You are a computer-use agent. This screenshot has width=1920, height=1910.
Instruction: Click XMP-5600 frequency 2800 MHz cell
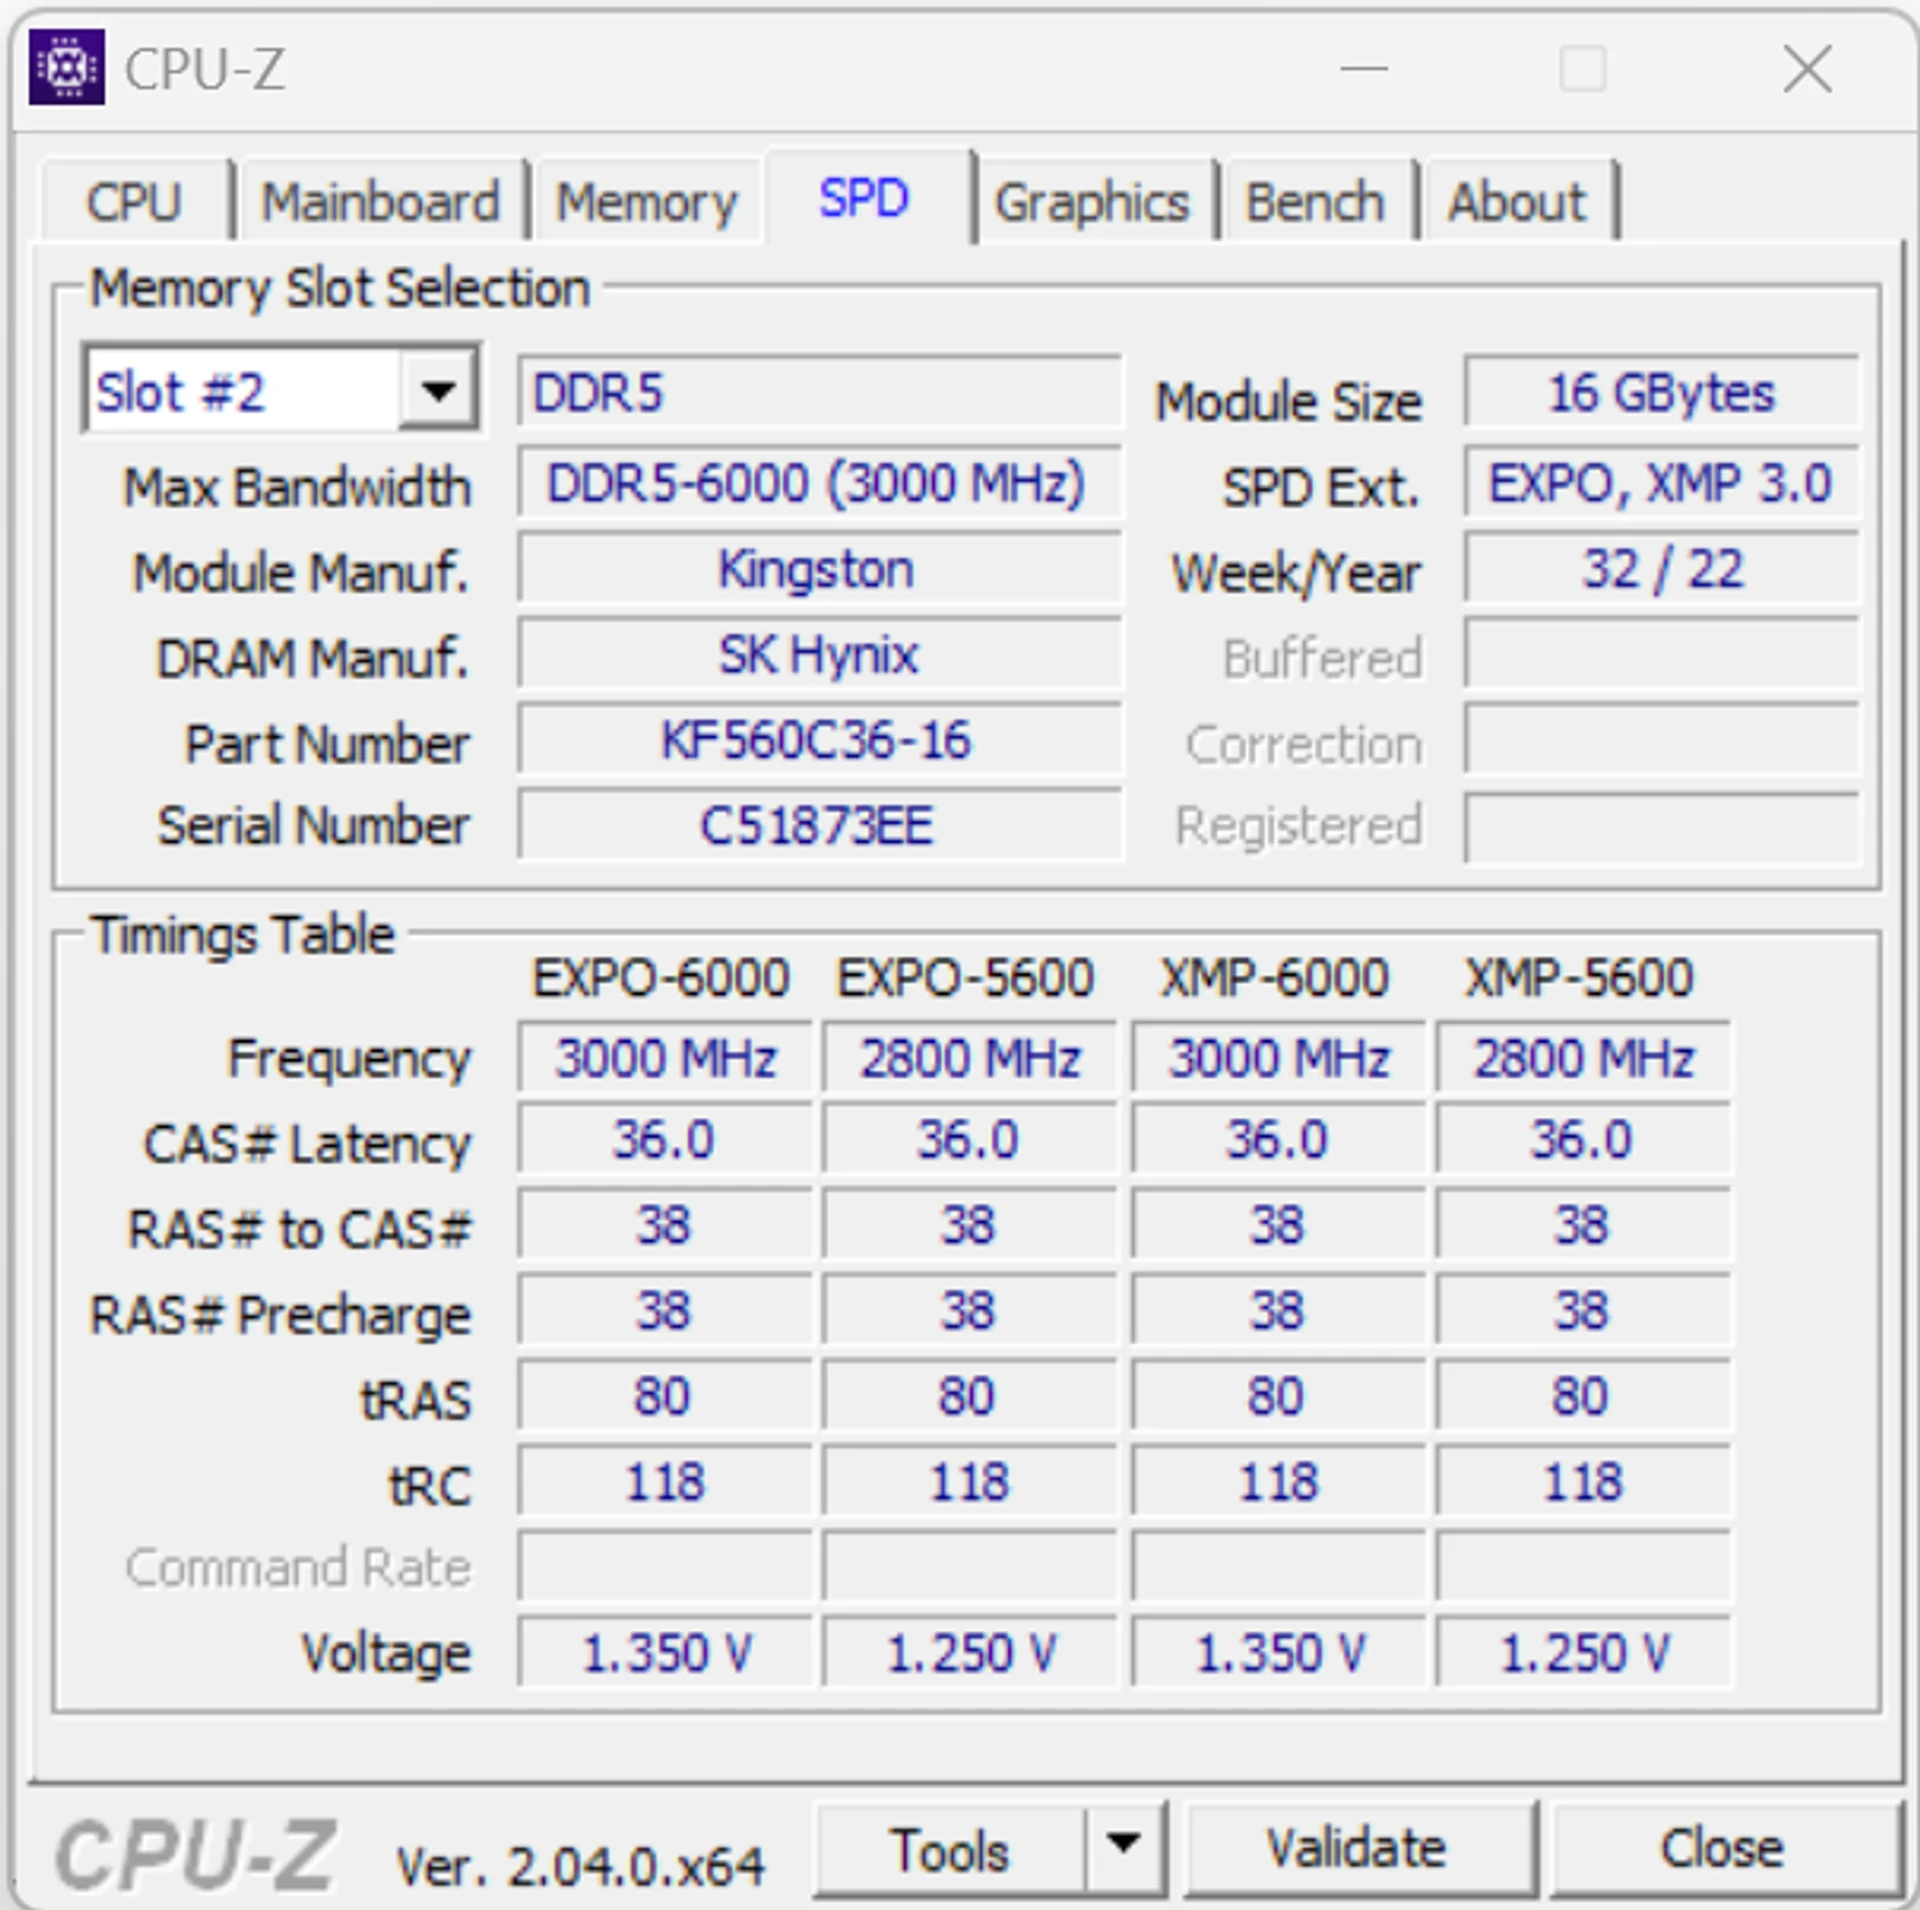coord(1584,1057)
